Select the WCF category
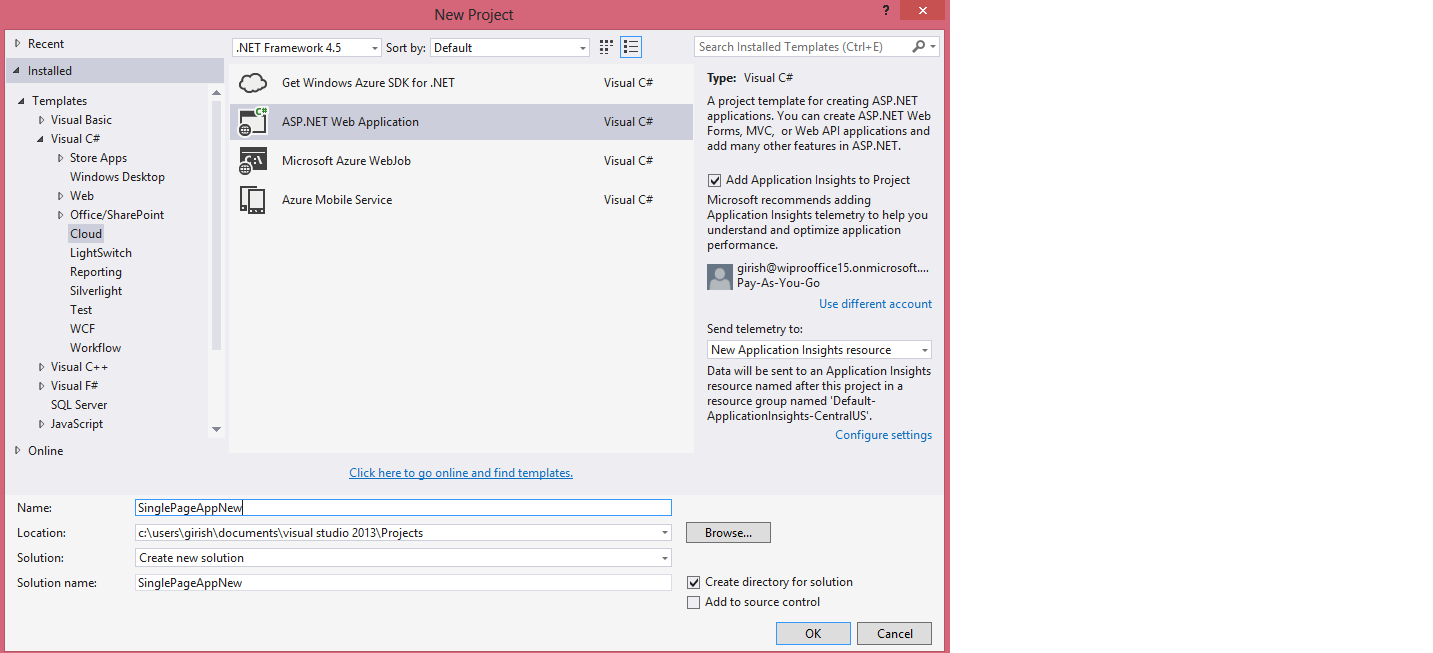The width and height of the screenshot is (1433, 653). pos(82,329)
